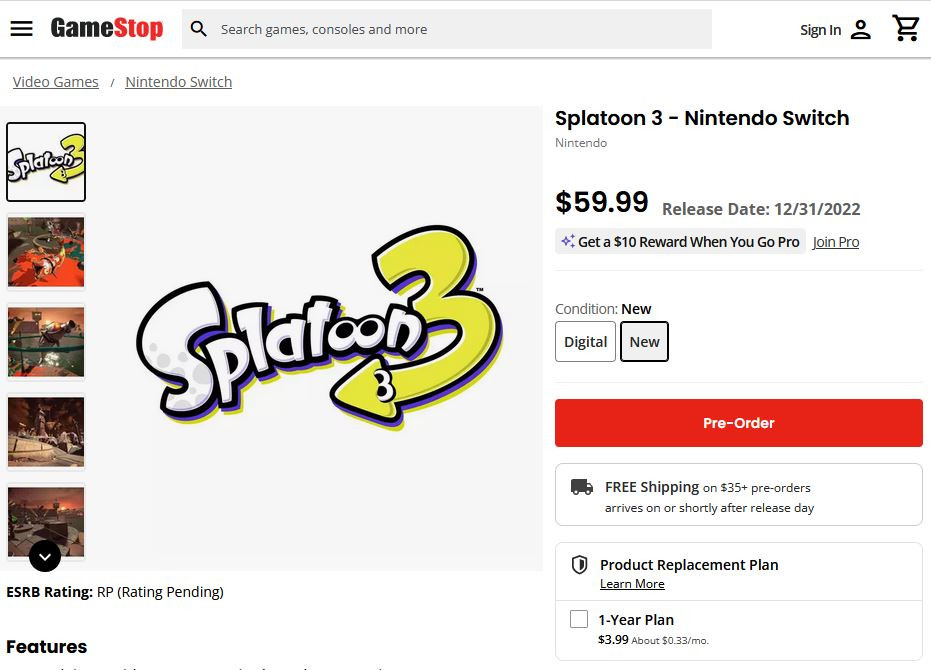Go to Video Games breadcrumb
This screenshot has width=931, height=670.
(x=56, y=82)
